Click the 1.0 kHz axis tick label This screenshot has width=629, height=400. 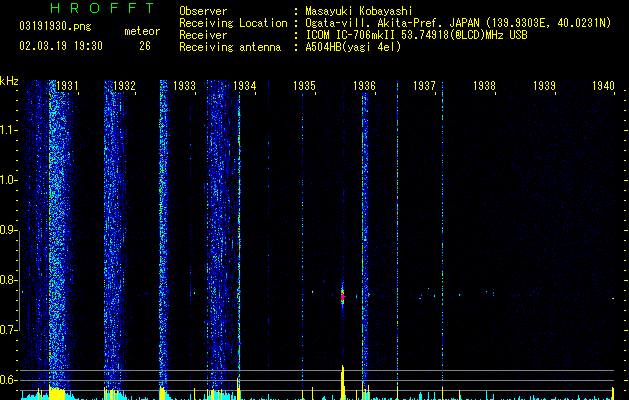[9, 180]
